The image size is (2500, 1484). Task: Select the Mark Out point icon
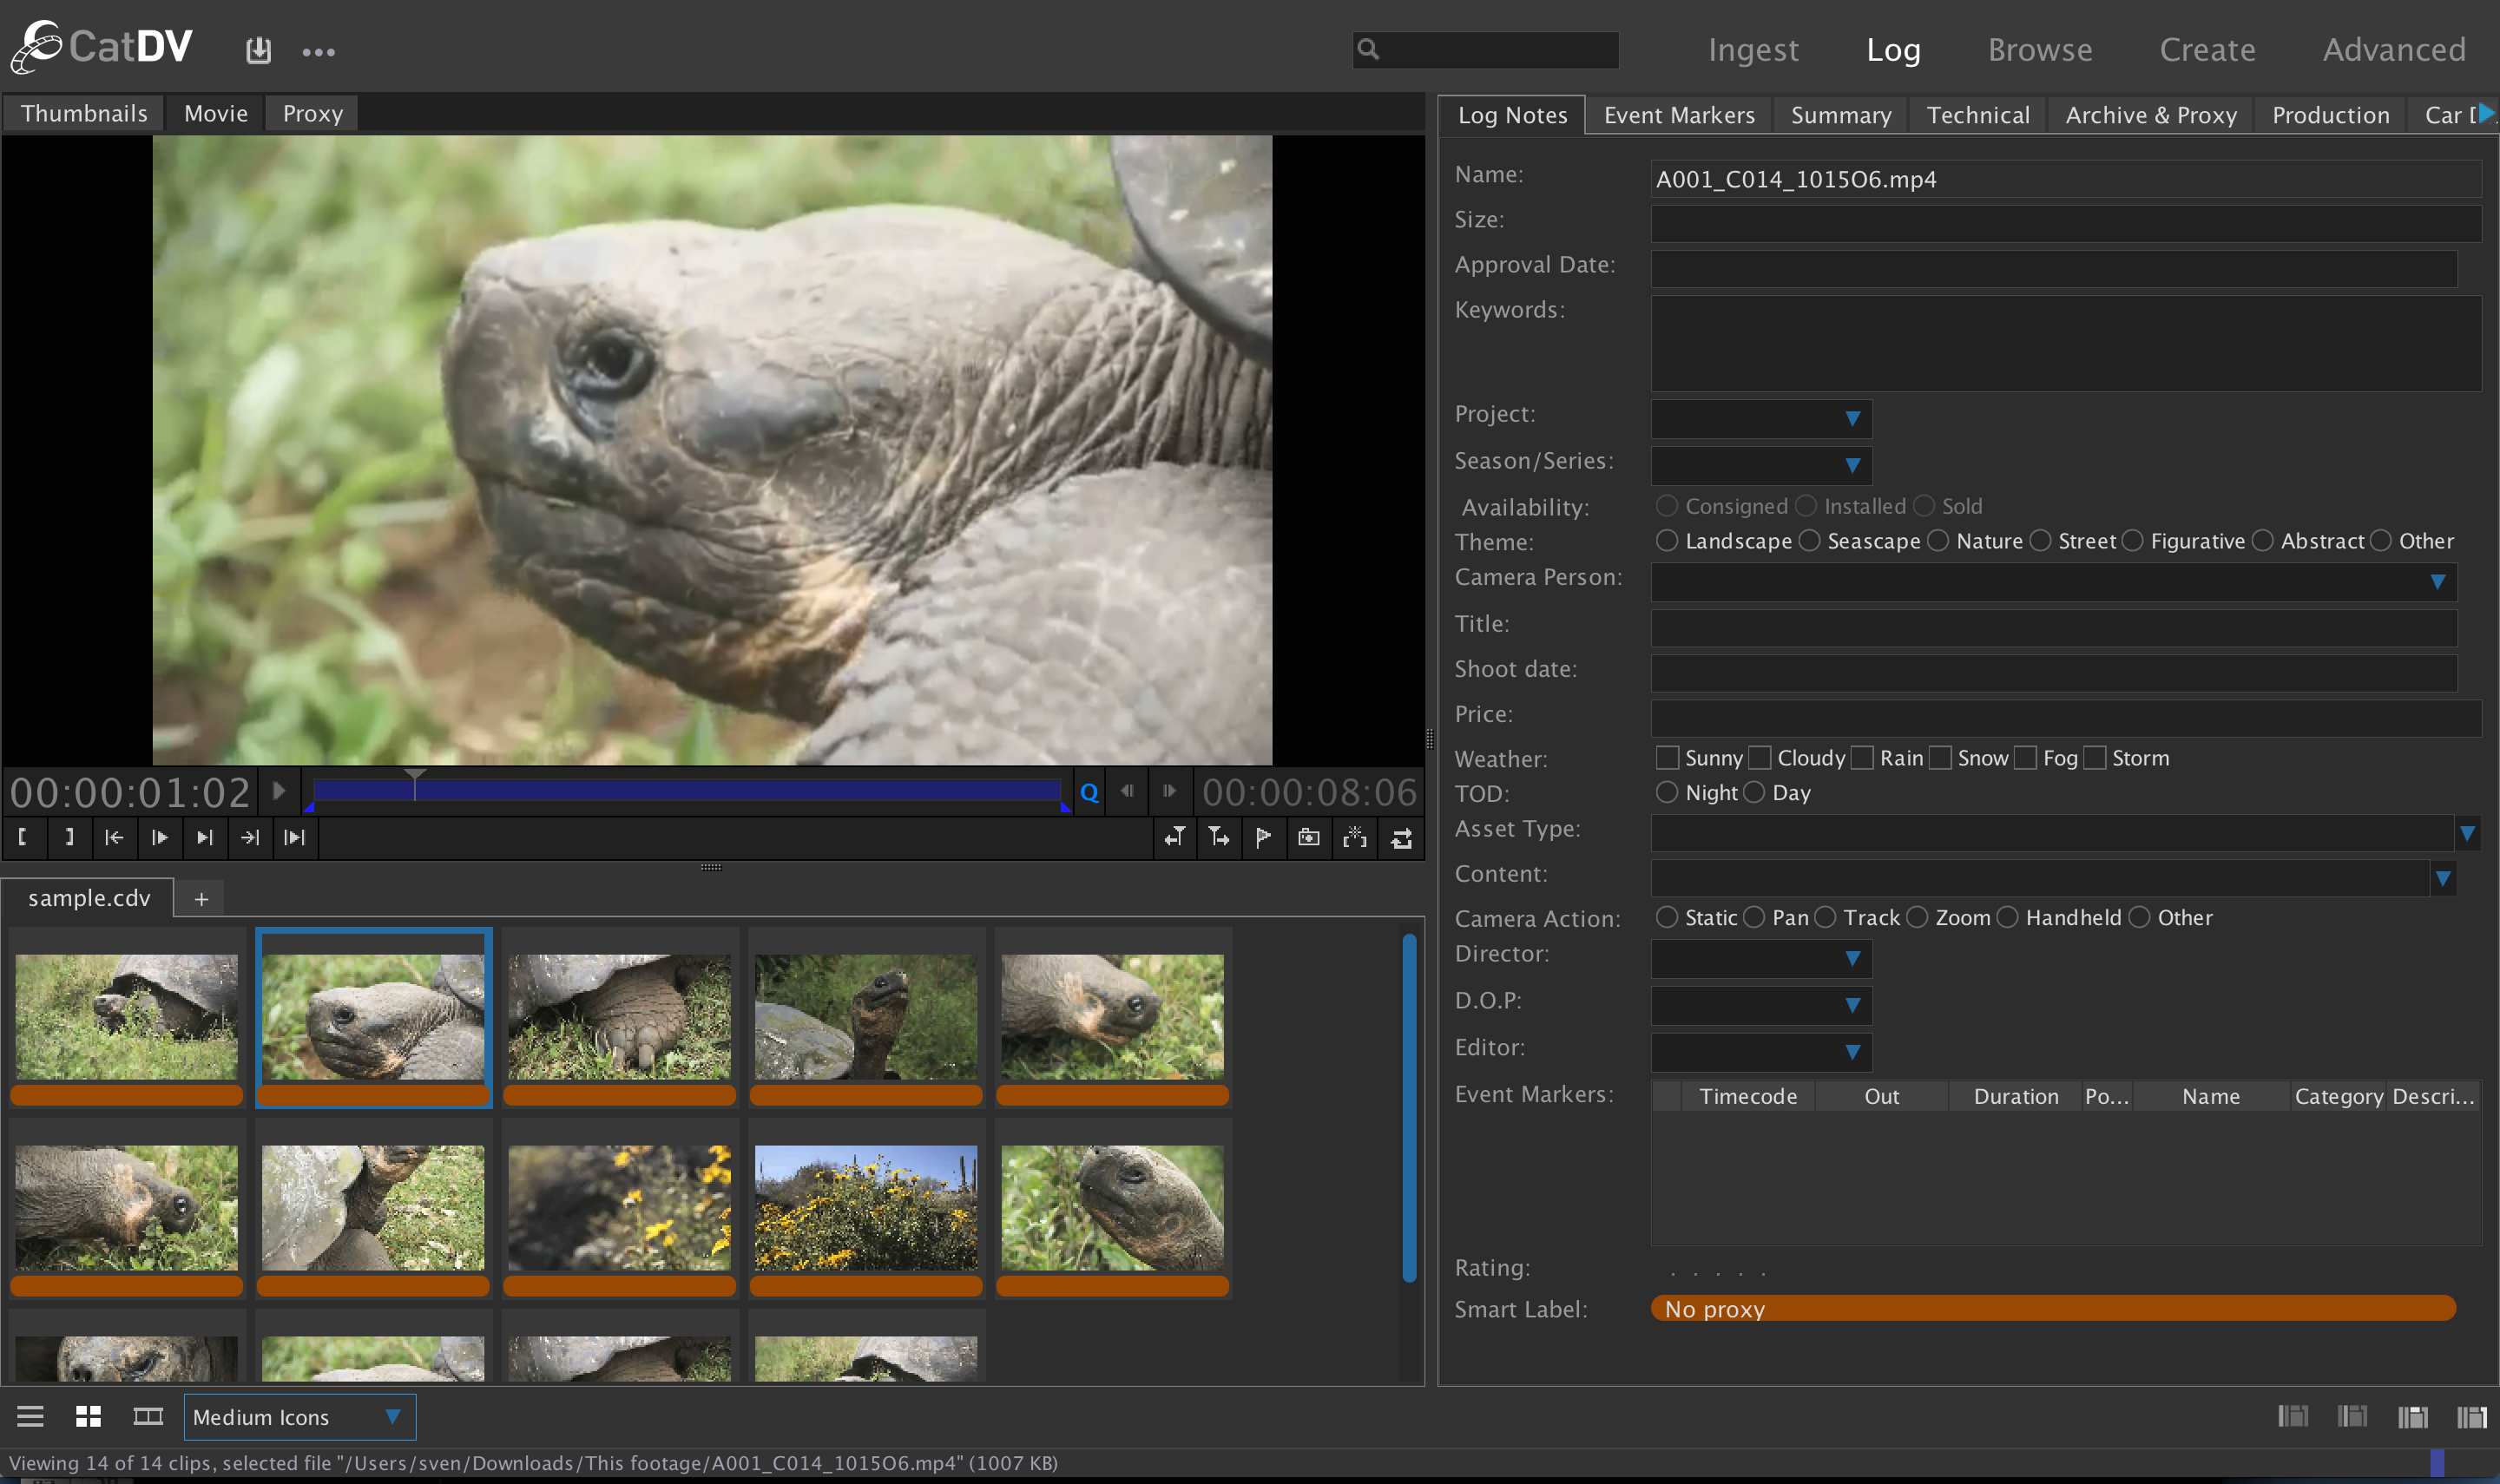tap(69, 838)
